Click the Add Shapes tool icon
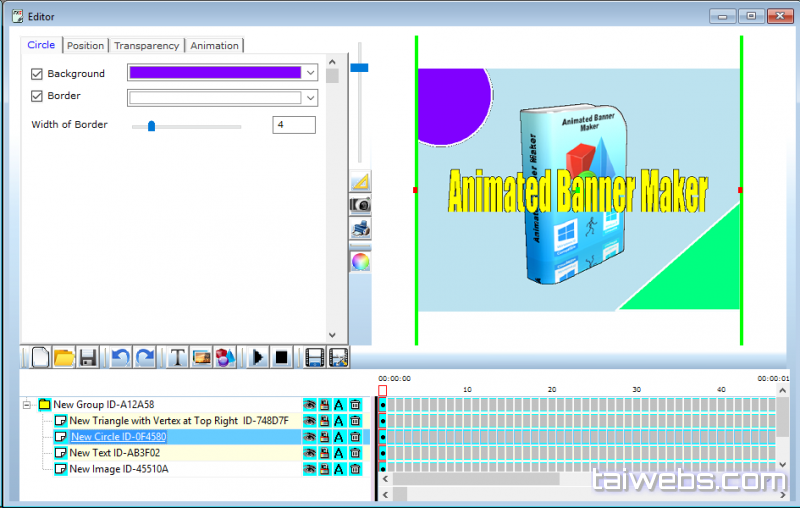Image resolution: width=800 pixels, height=508 pixels. pos(226,357)
